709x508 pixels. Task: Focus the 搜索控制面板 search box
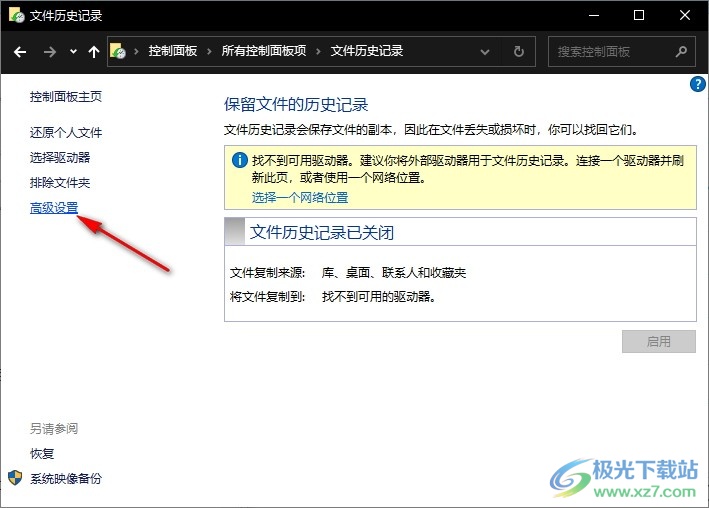[622, 52]
